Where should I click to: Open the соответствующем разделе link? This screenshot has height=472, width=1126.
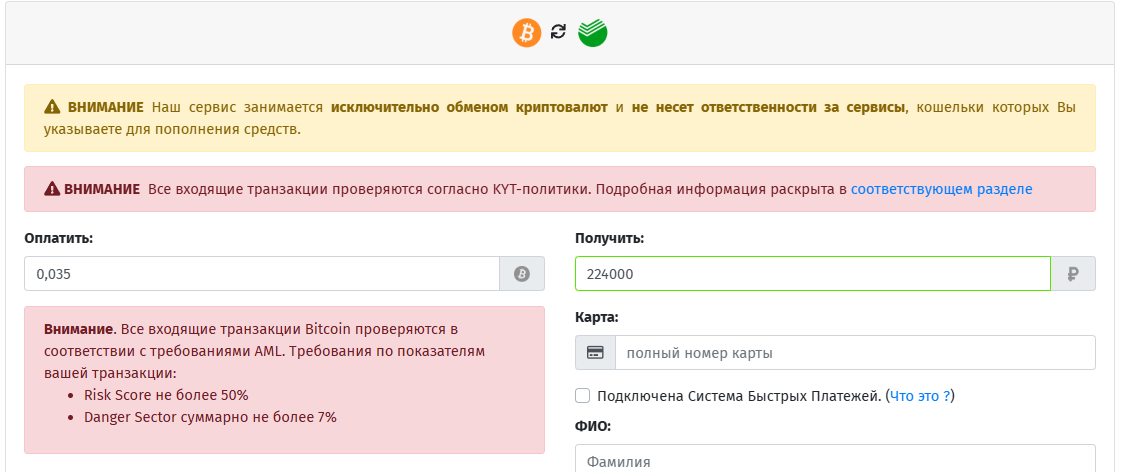tap(941, 190)
